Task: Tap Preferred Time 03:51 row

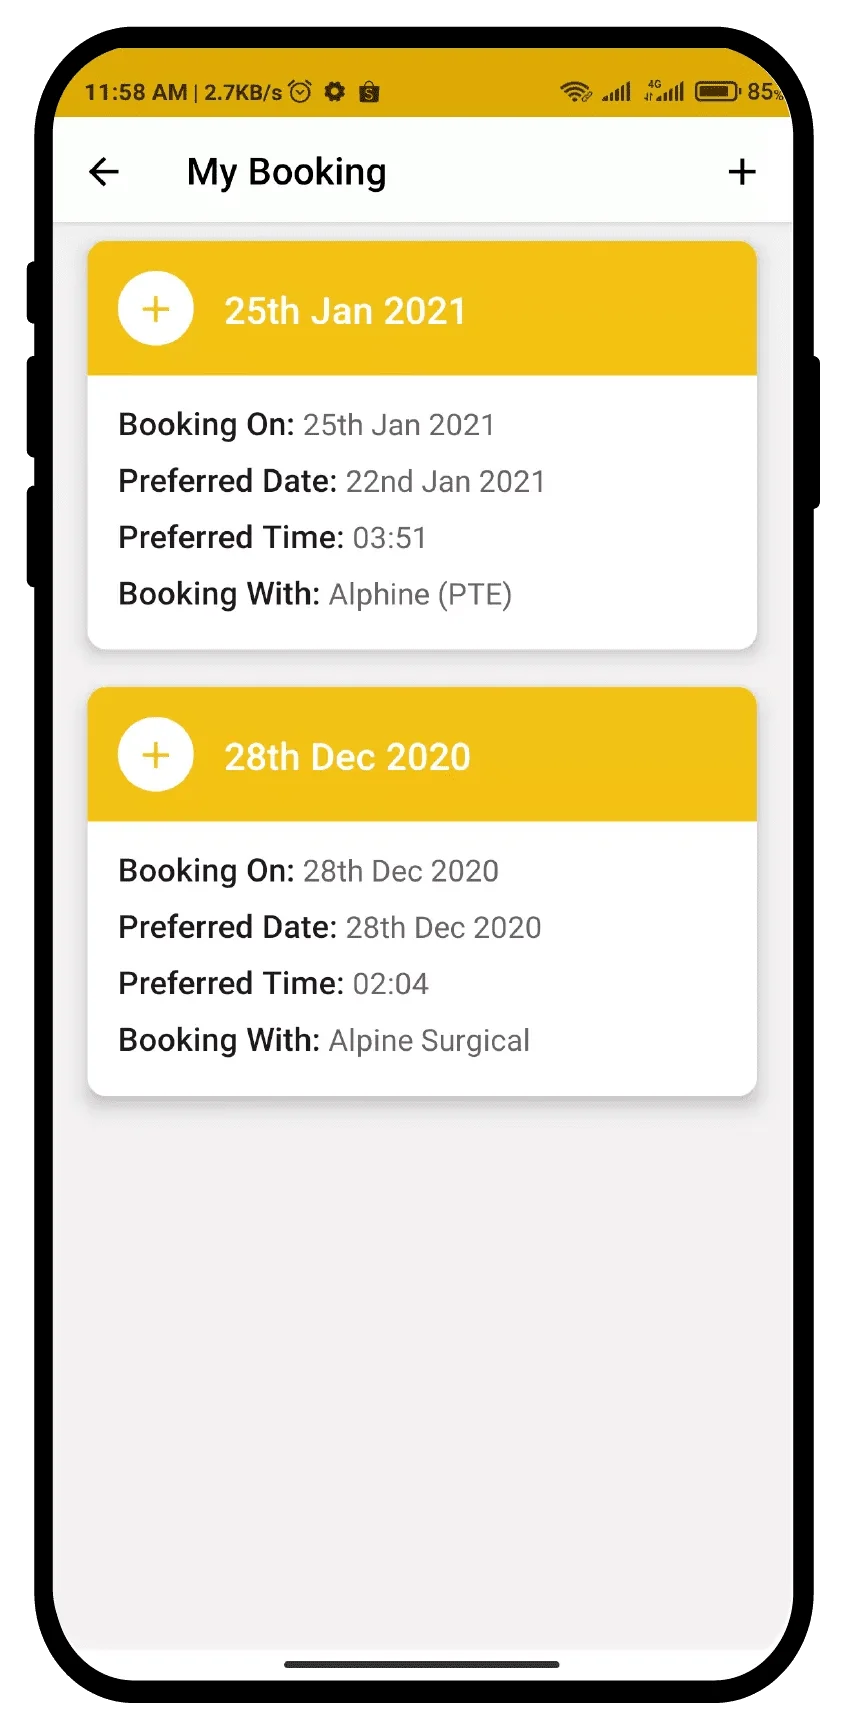Action: coord(272,538)
